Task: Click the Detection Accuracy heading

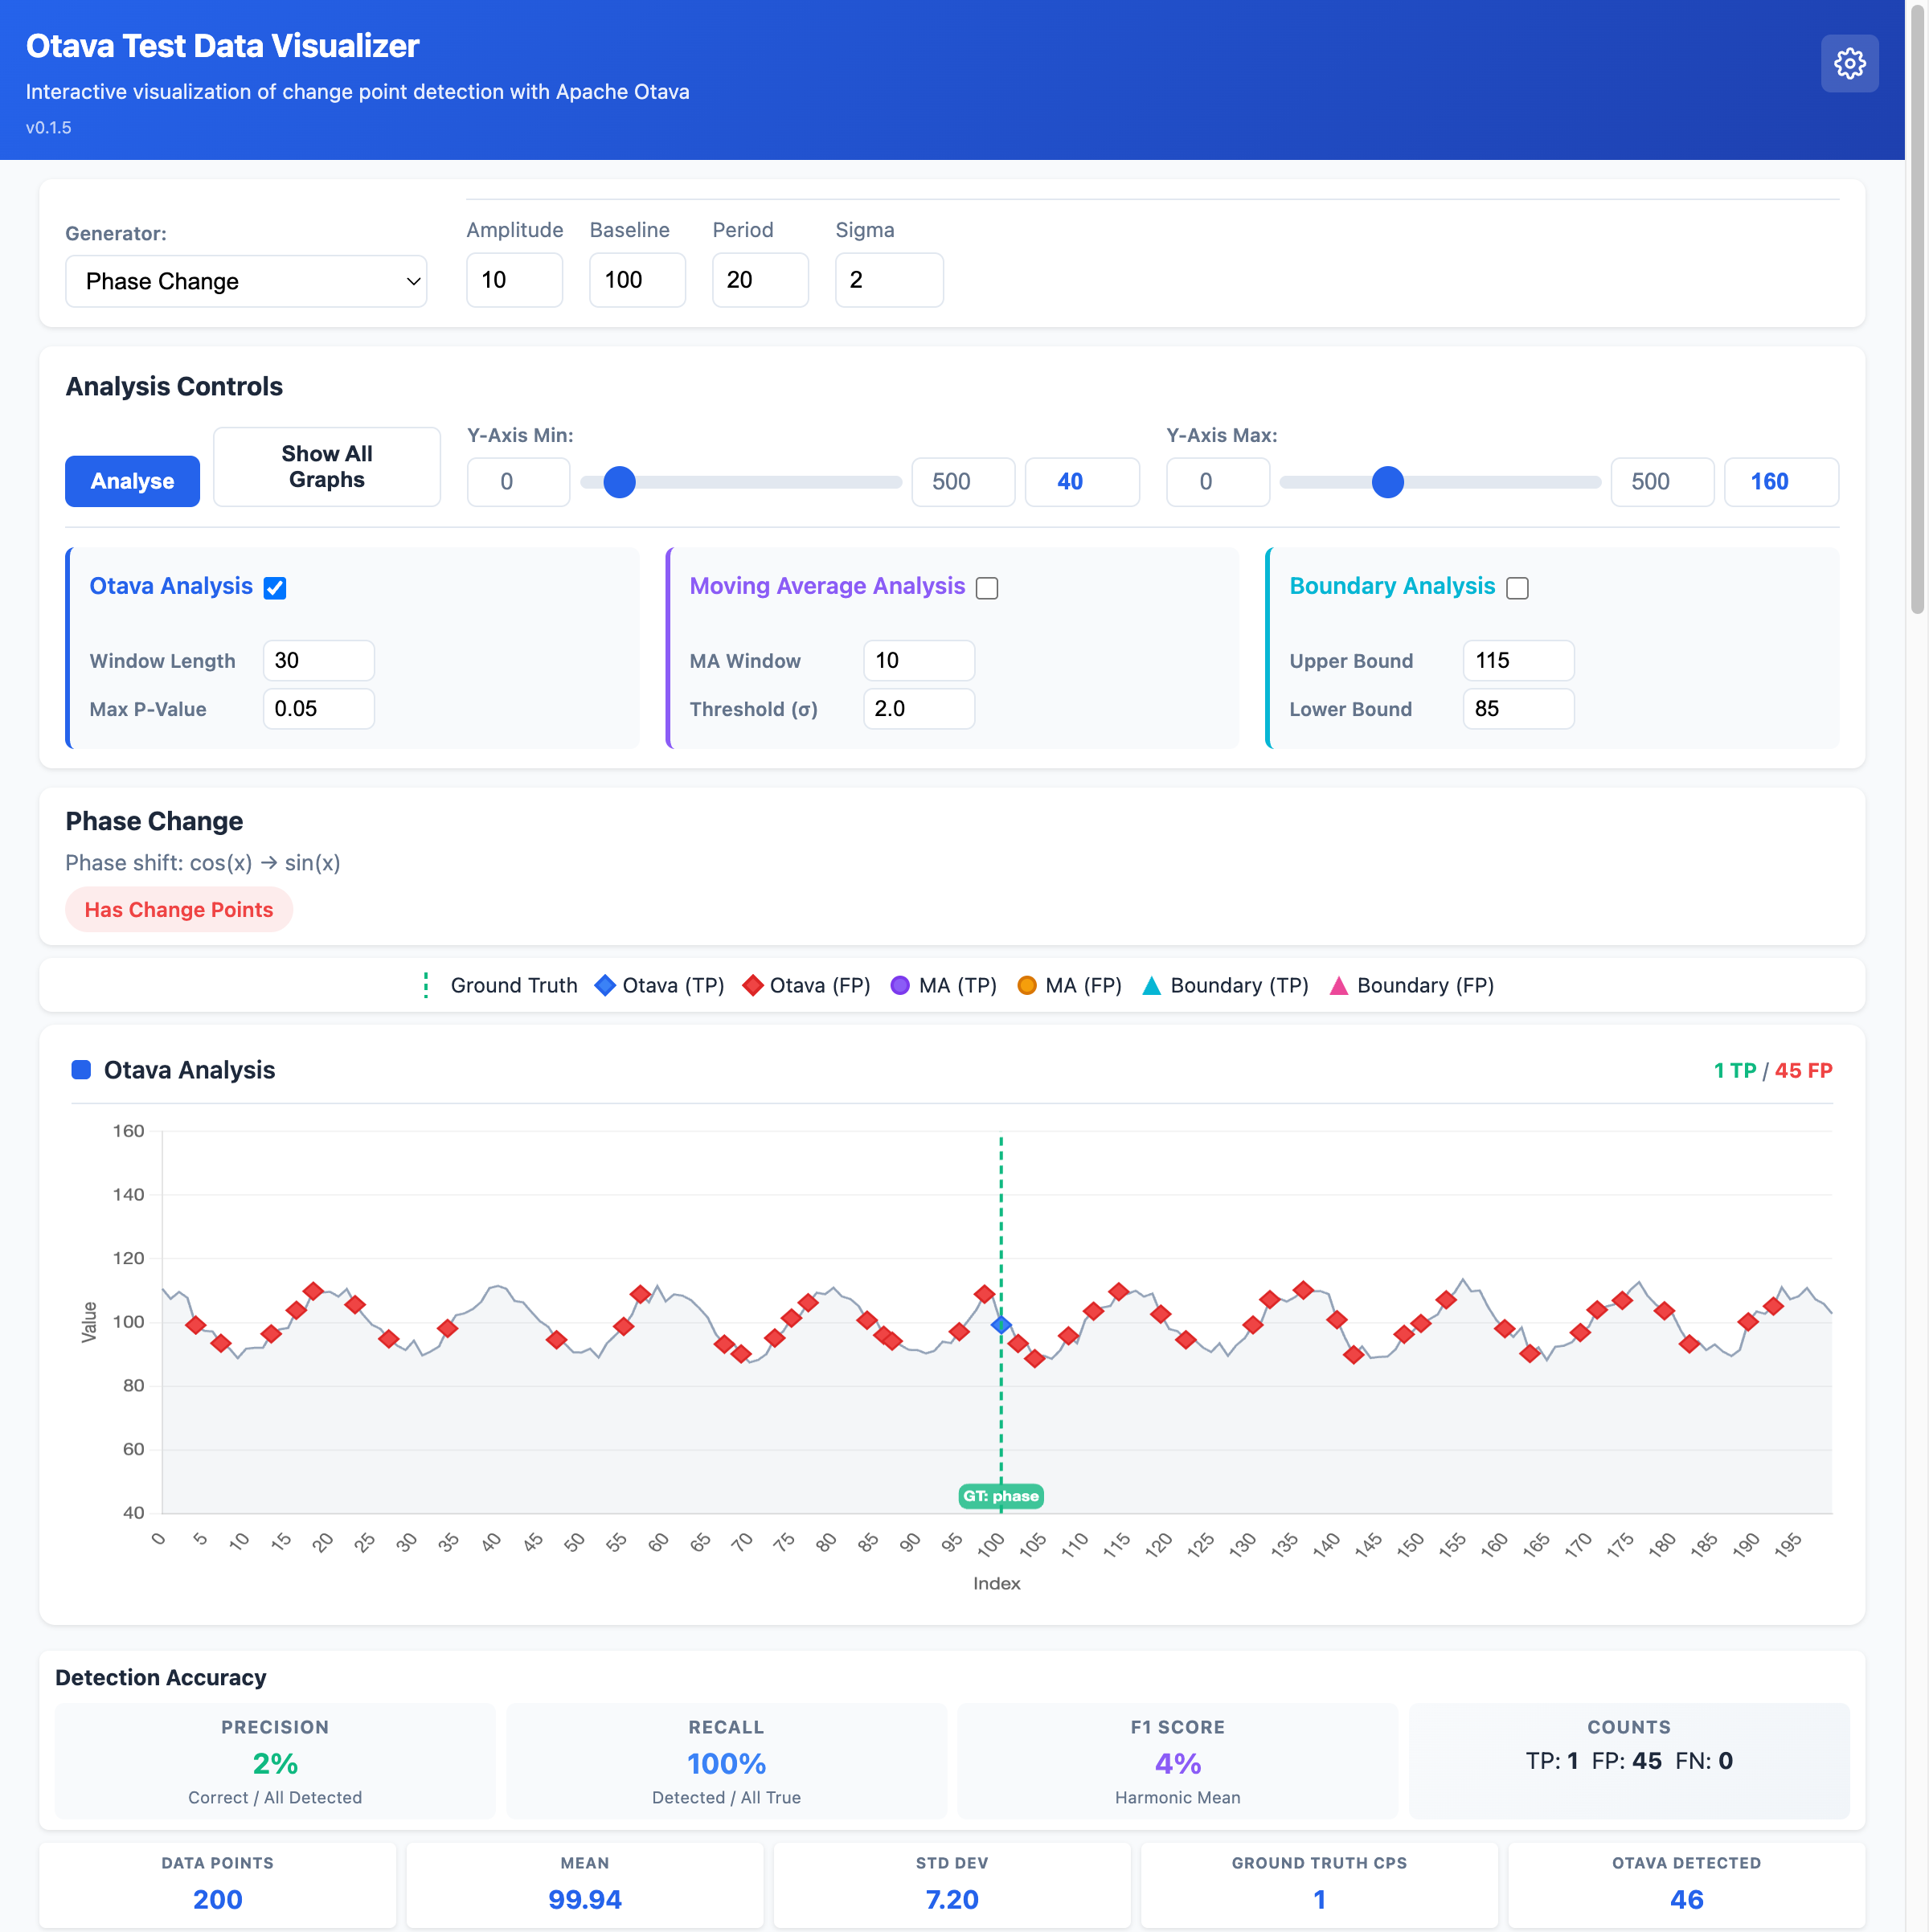Action: tap(161, 1678)
